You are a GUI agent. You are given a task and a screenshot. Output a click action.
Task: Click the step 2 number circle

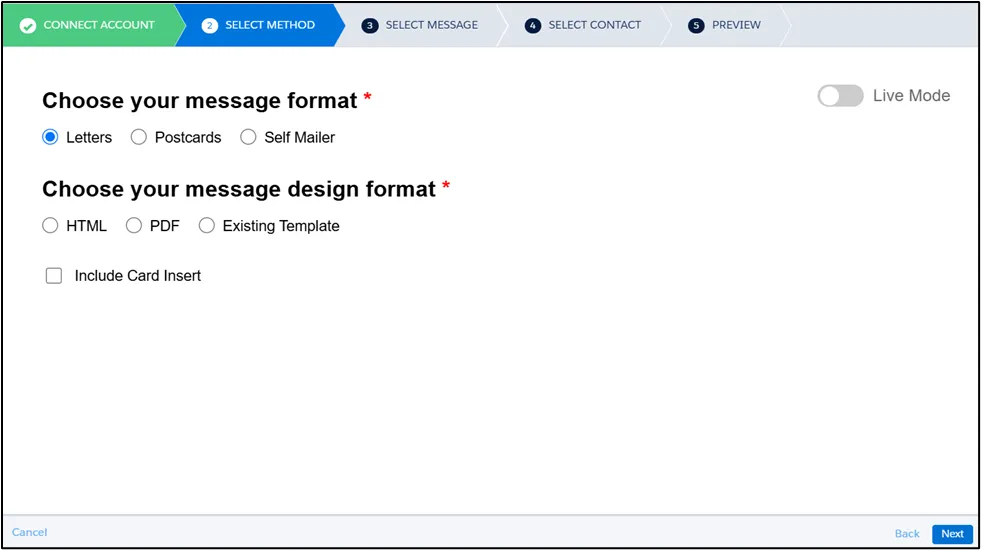click(209, 25)
